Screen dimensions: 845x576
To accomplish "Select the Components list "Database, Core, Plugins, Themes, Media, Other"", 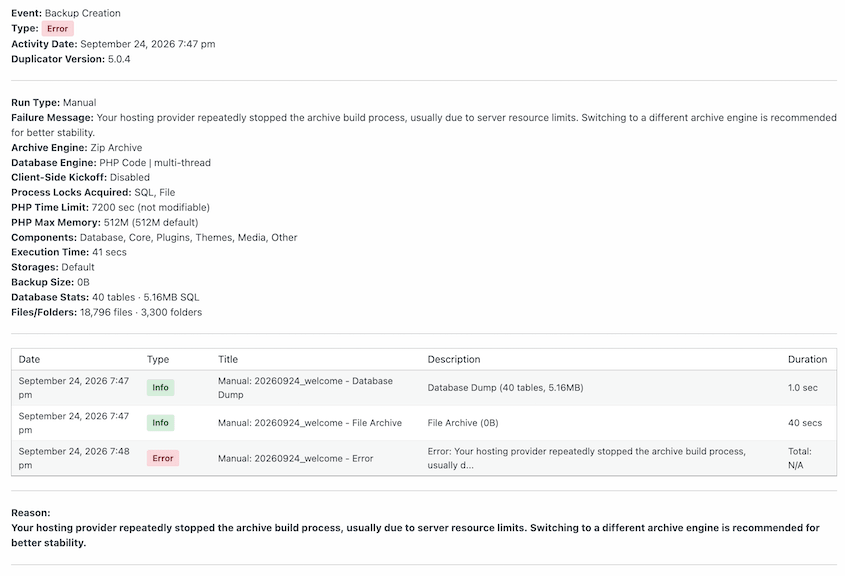I will [x=189, y=238].
